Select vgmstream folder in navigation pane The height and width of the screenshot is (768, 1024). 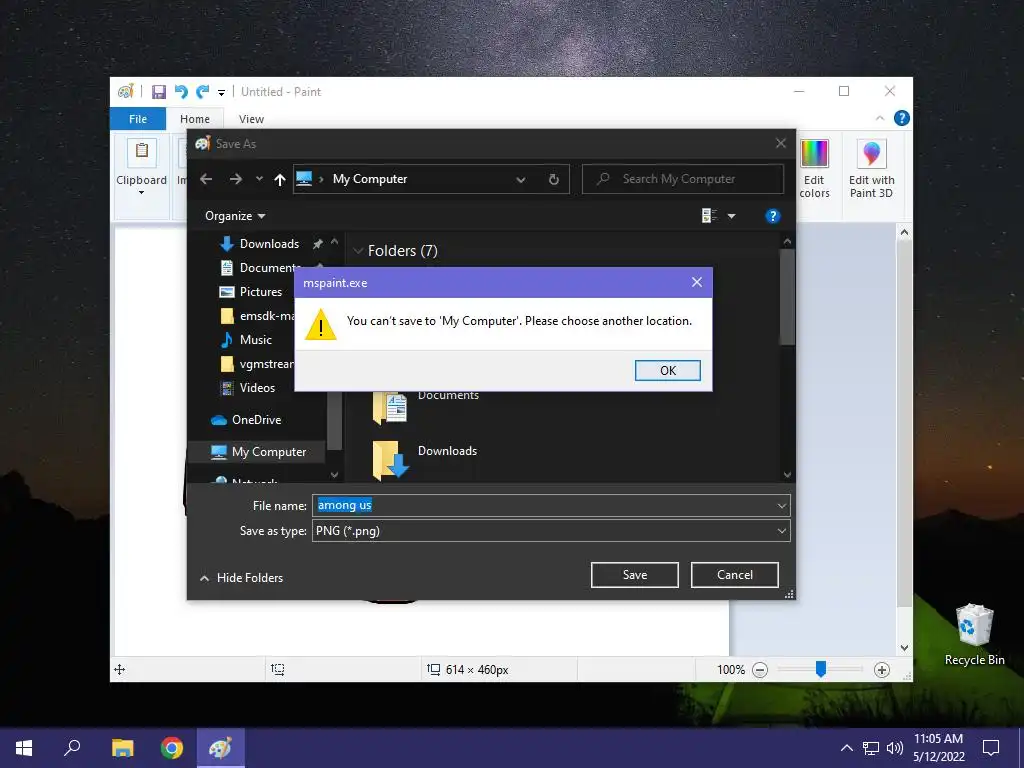[x=257, y=364]
